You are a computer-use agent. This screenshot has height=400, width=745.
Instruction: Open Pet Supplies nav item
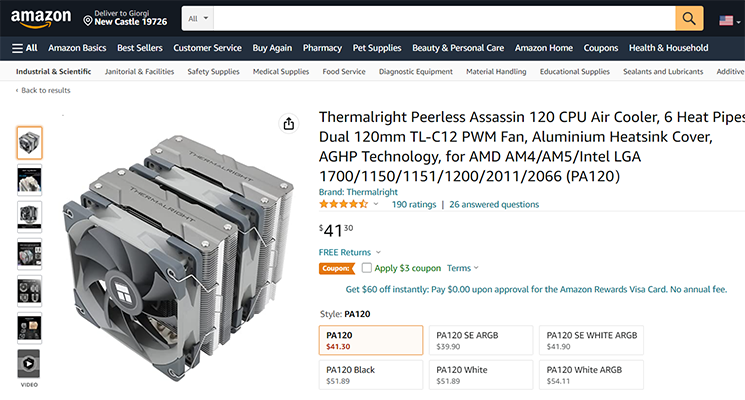[x=377, y=48]
